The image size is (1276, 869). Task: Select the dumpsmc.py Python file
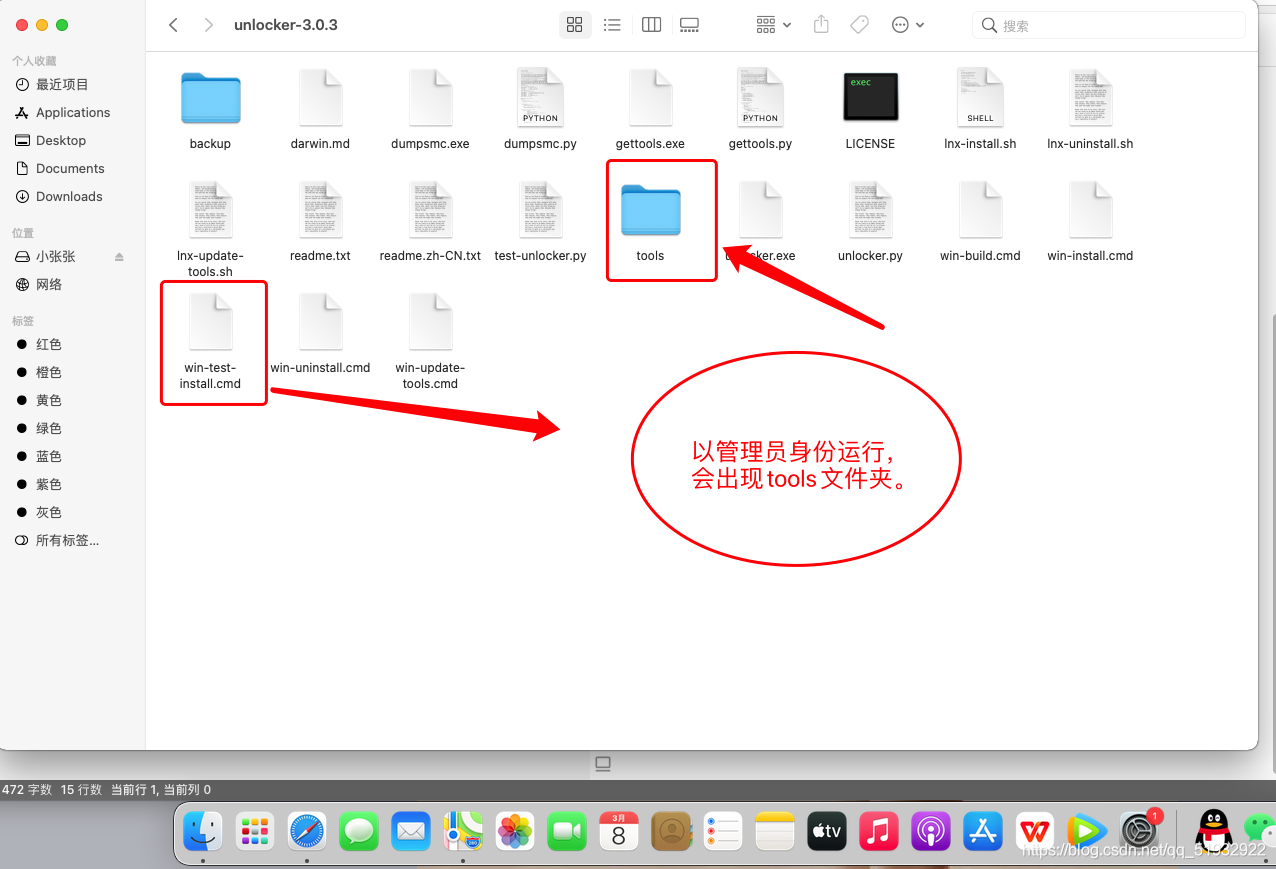(x=540, y=98)
